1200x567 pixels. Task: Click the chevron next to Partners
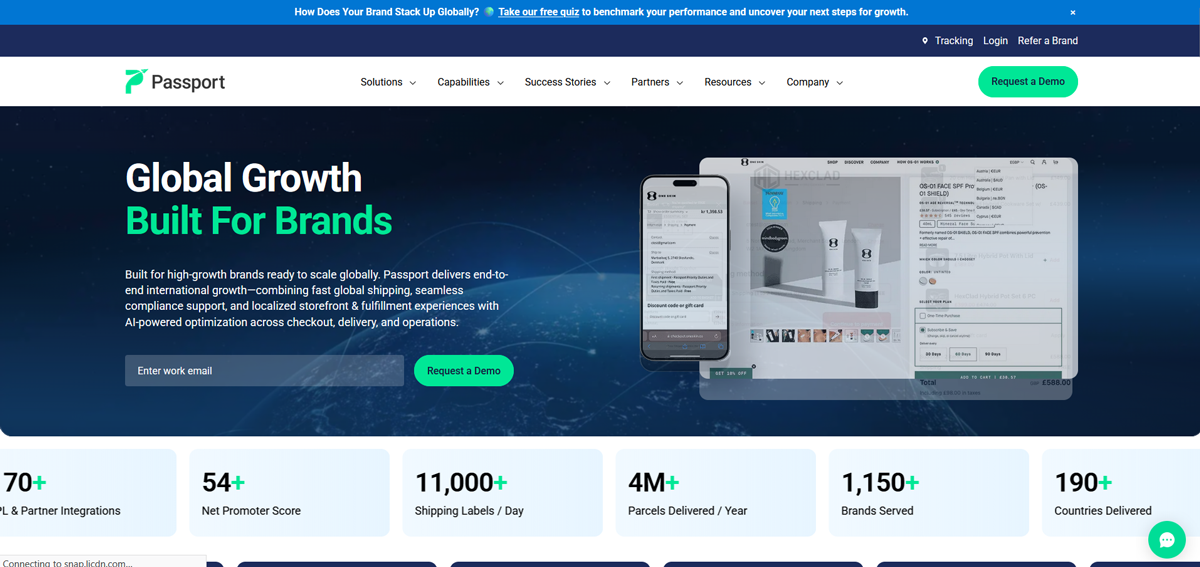679,83
